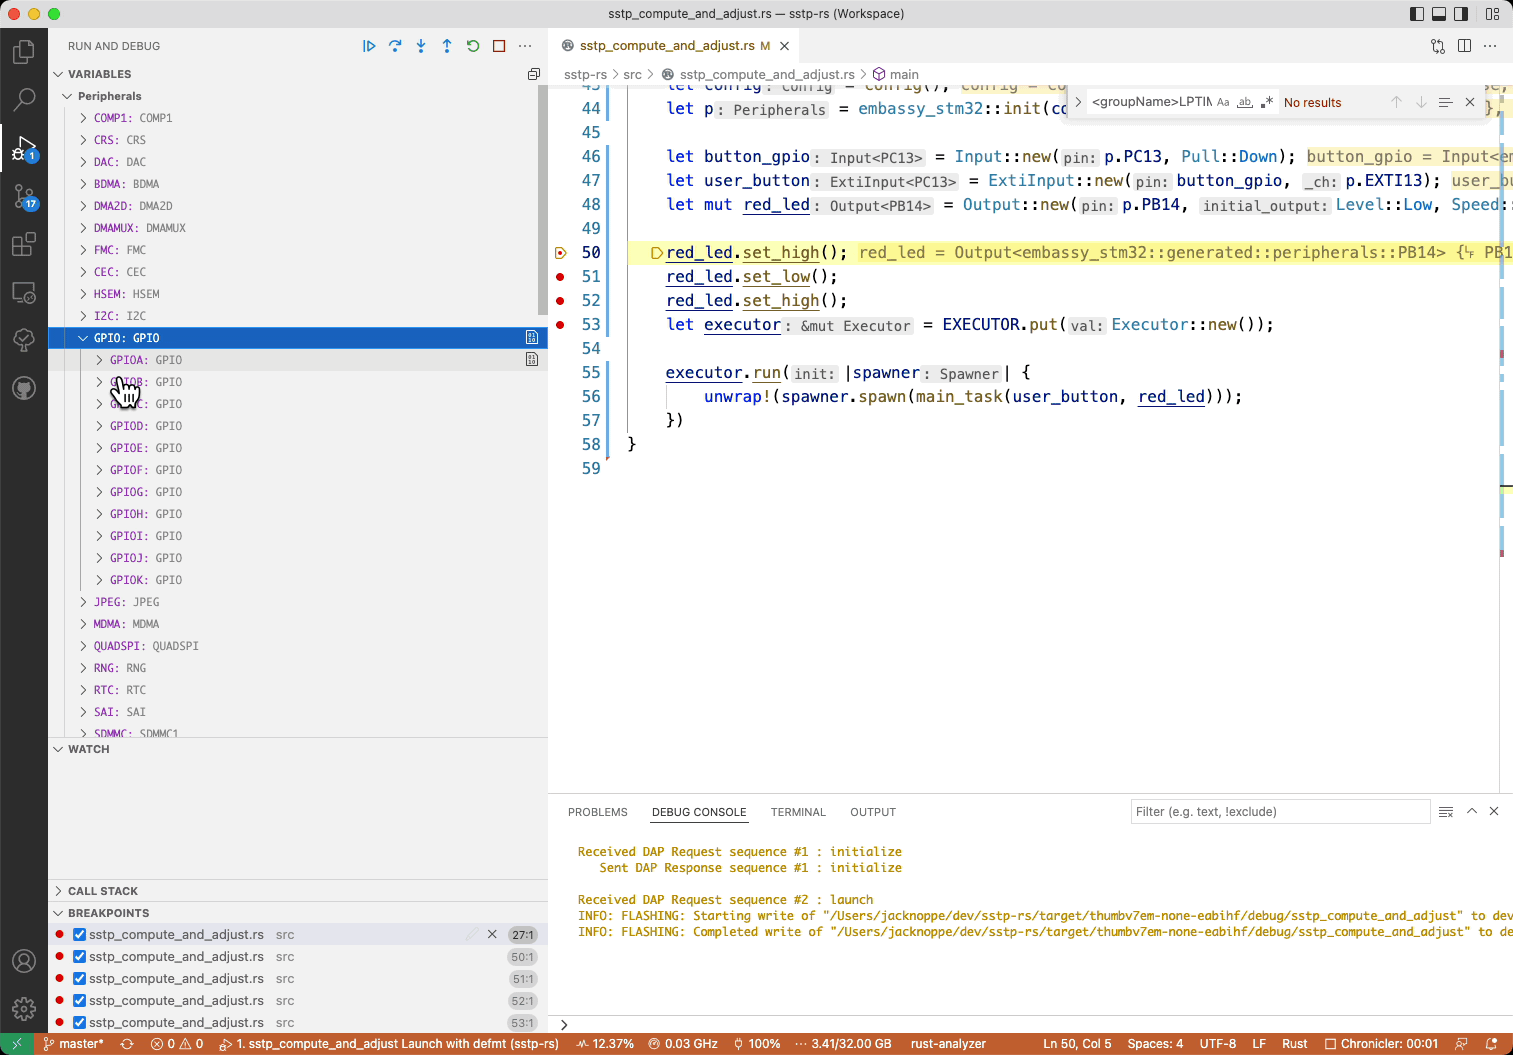Click the debug console filter input
The image size is (1513, 1055).
pyautogui.click(x=1280, y=812)
